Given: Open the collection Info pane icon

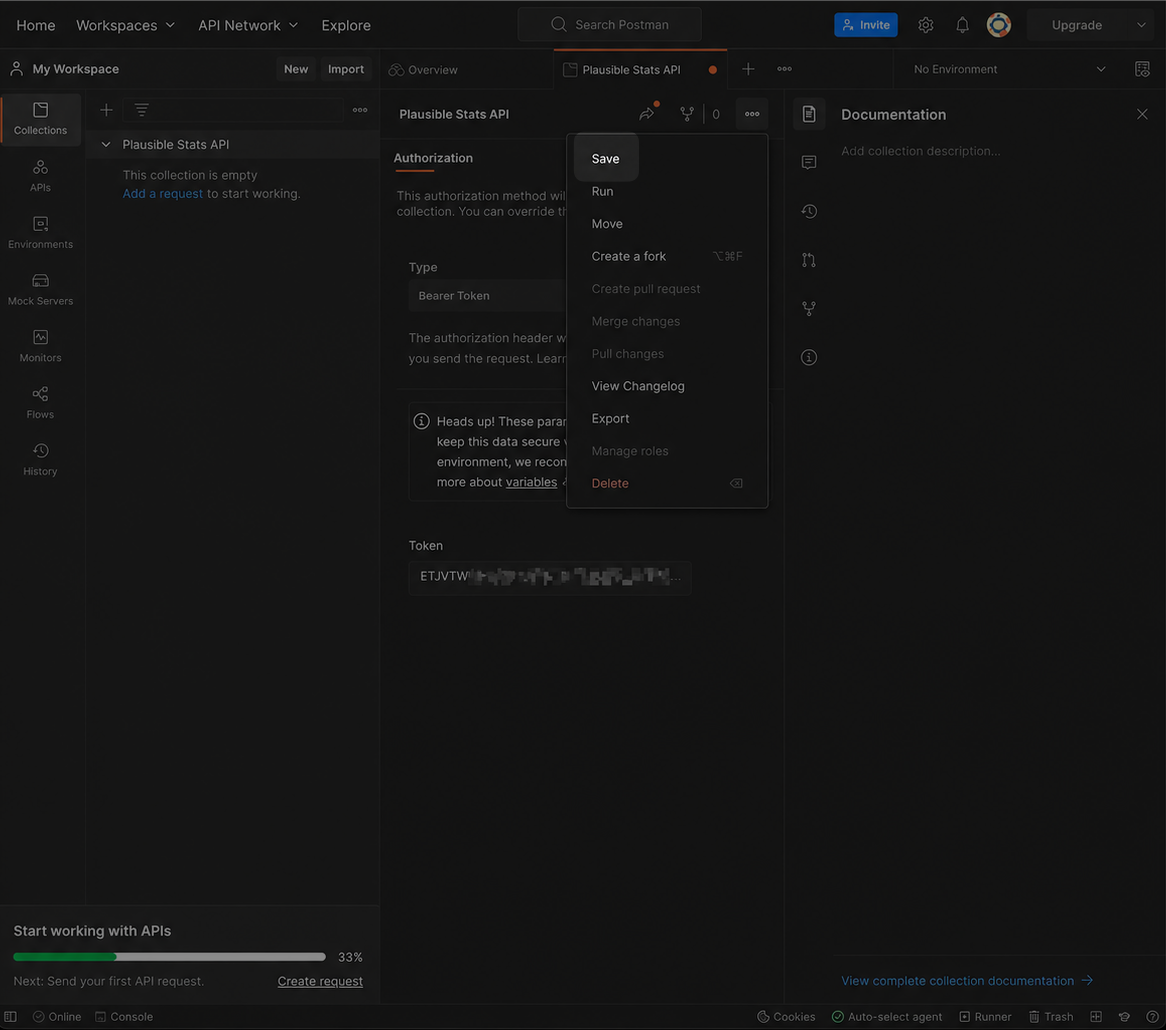Looking at the screenshot, I should (x=809, y=358).
